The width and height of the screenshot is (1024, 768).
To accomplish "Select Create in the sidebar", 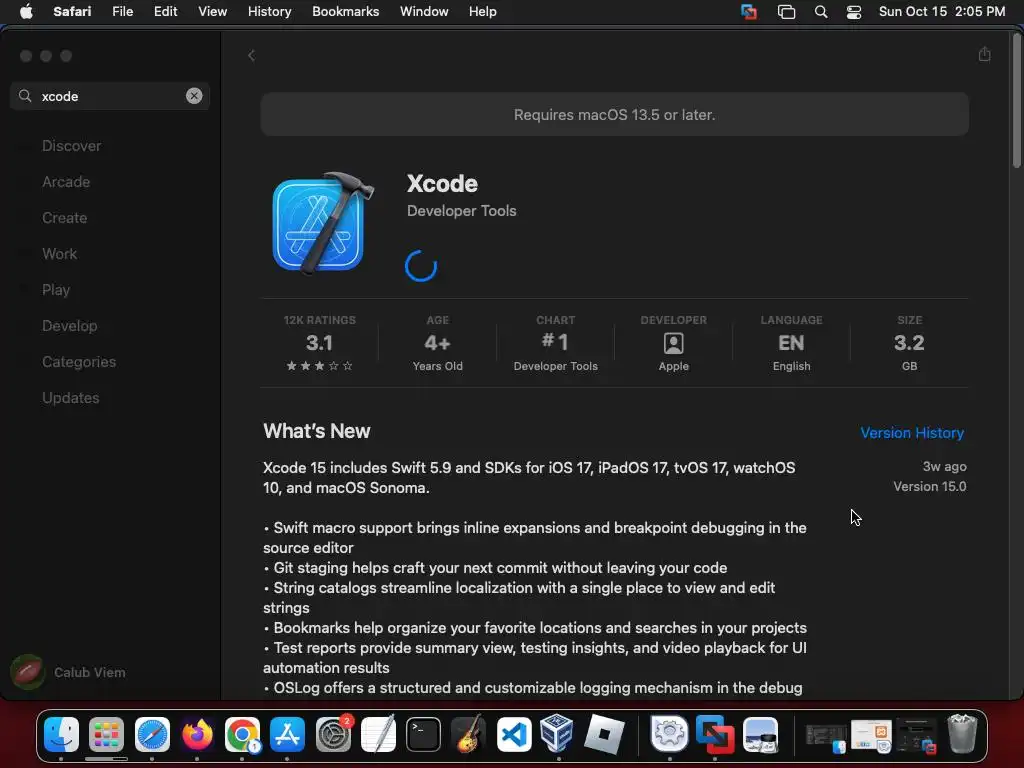I will [64, 217].
